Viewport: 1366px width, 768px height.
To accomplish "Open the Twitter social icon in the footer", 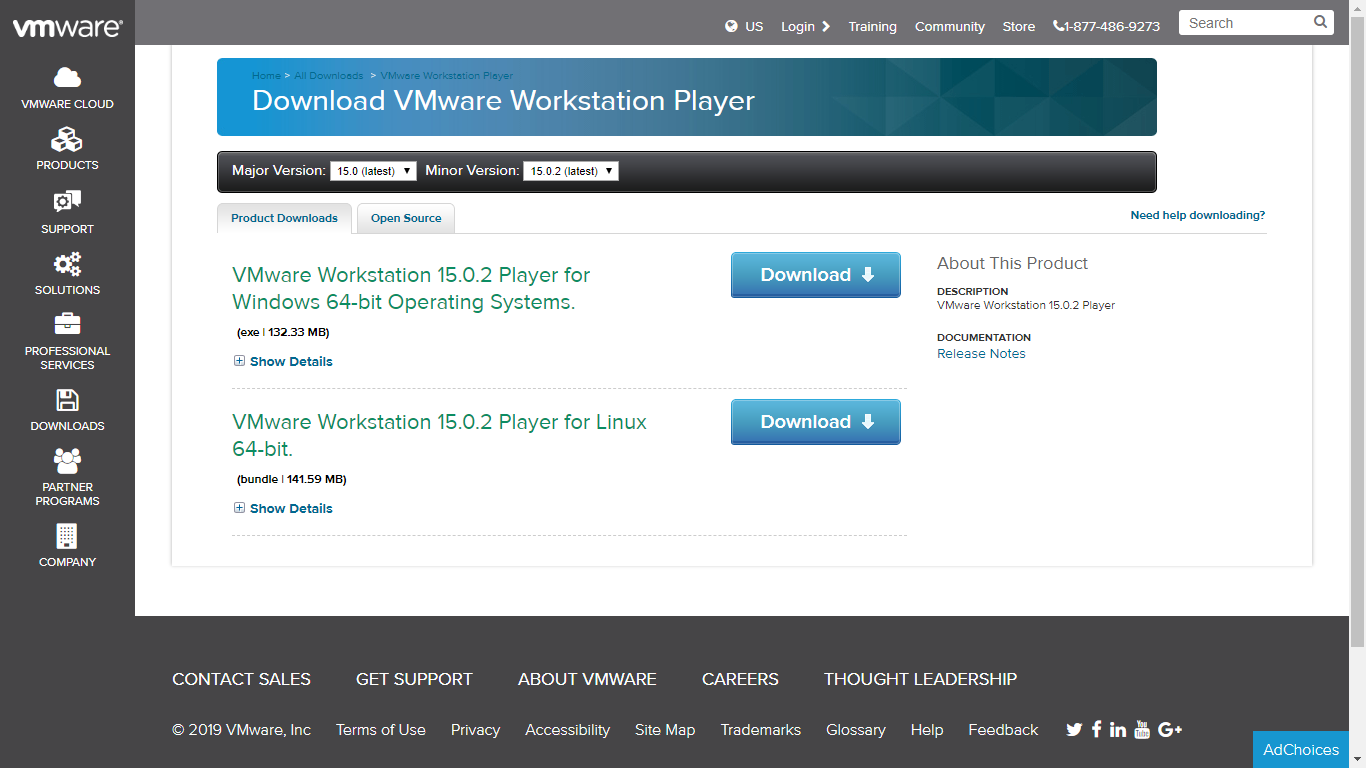I will (1074, 730).
